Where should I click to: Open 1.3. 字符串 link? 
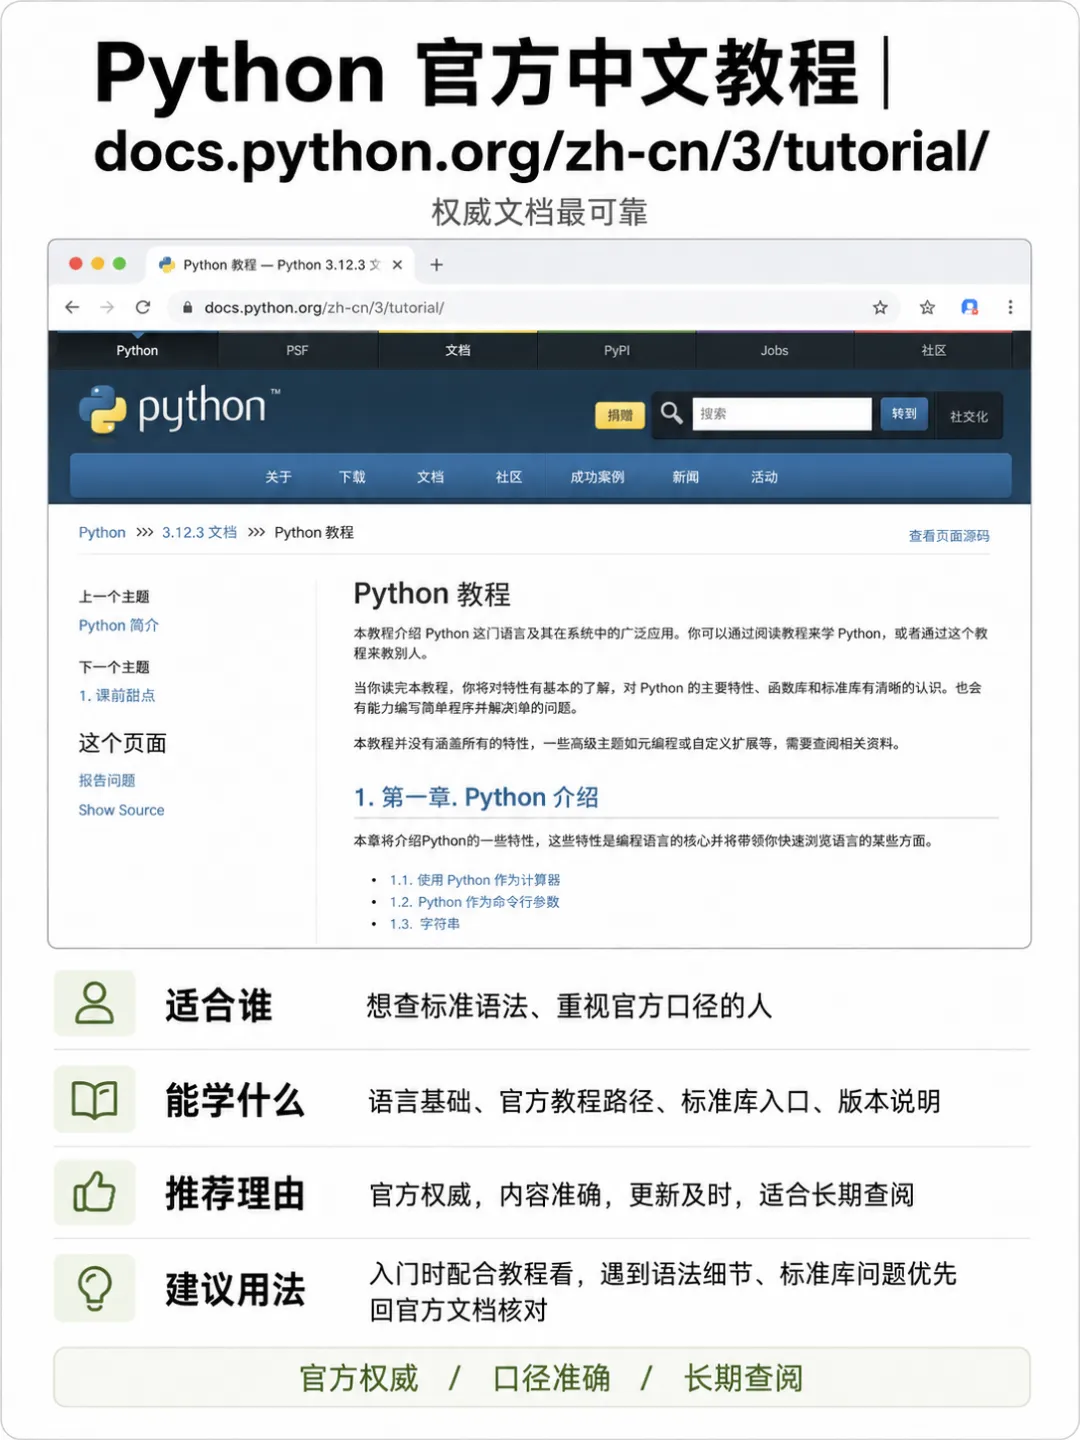pyautogui.click(x=425, y=924)
